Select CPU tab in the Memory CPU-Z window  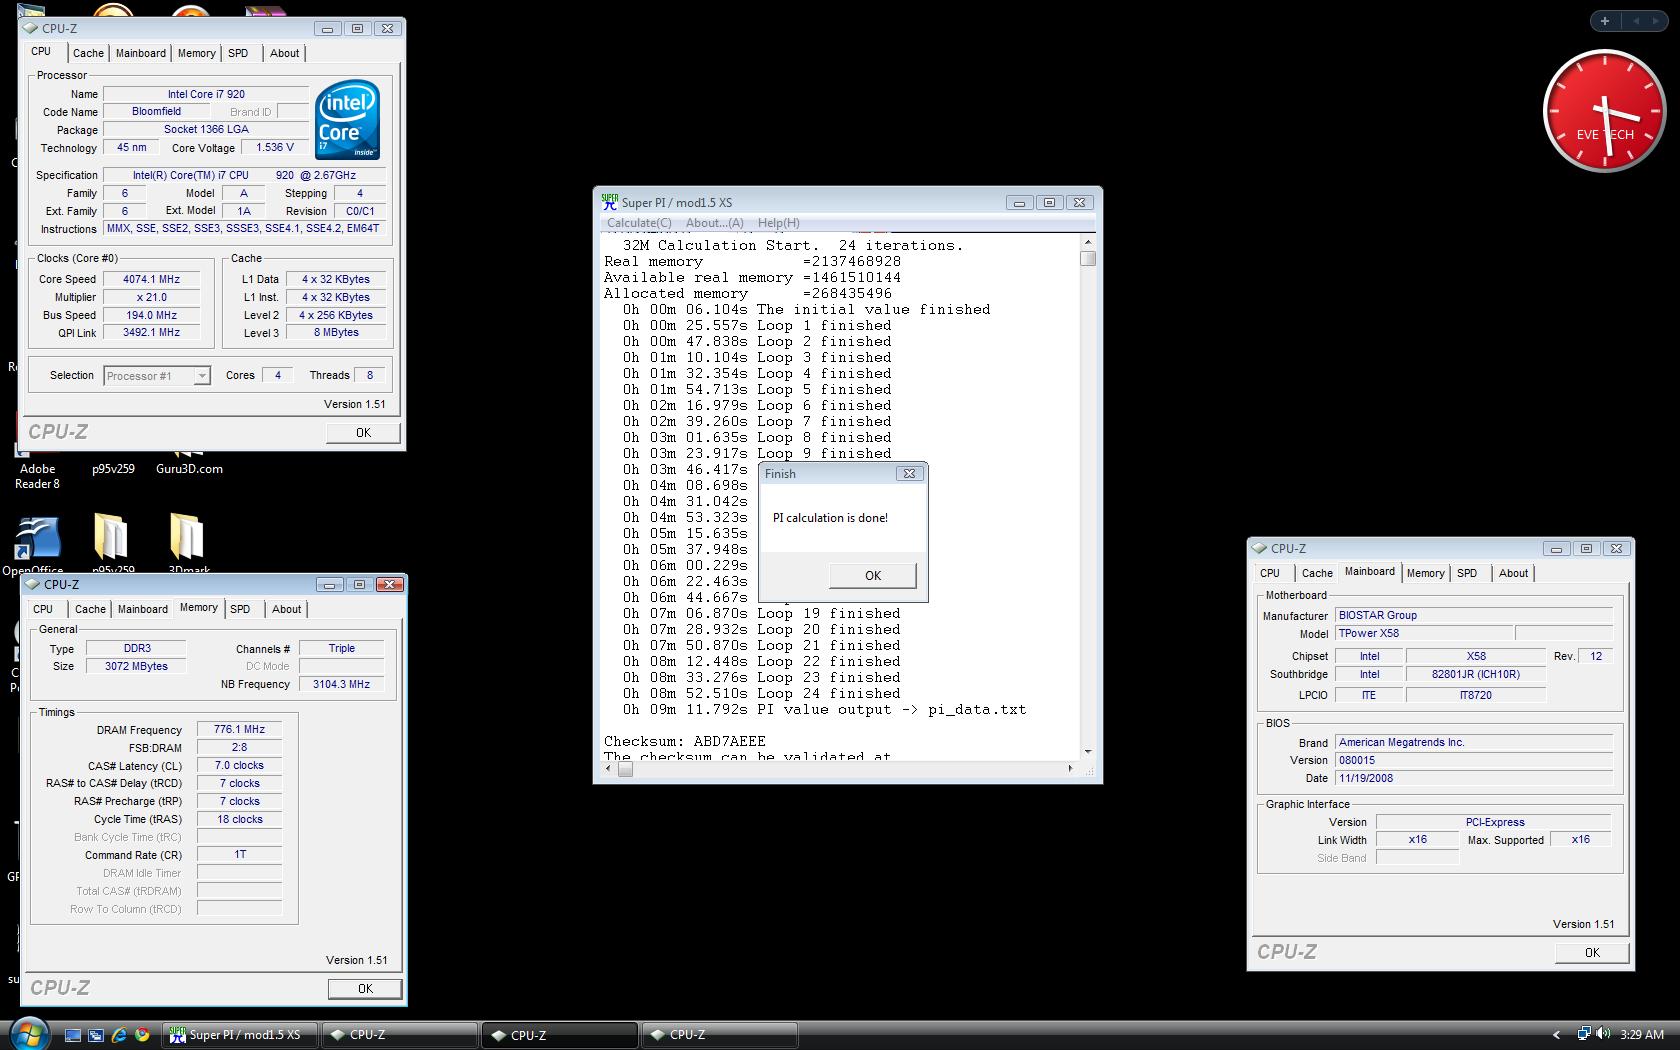pyautogui.click(x=43, y=609)
